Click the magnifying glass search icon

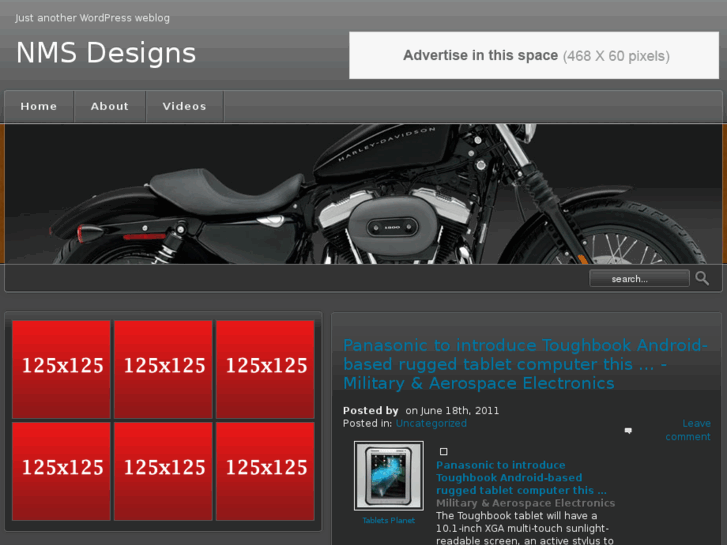pos(702,278)
